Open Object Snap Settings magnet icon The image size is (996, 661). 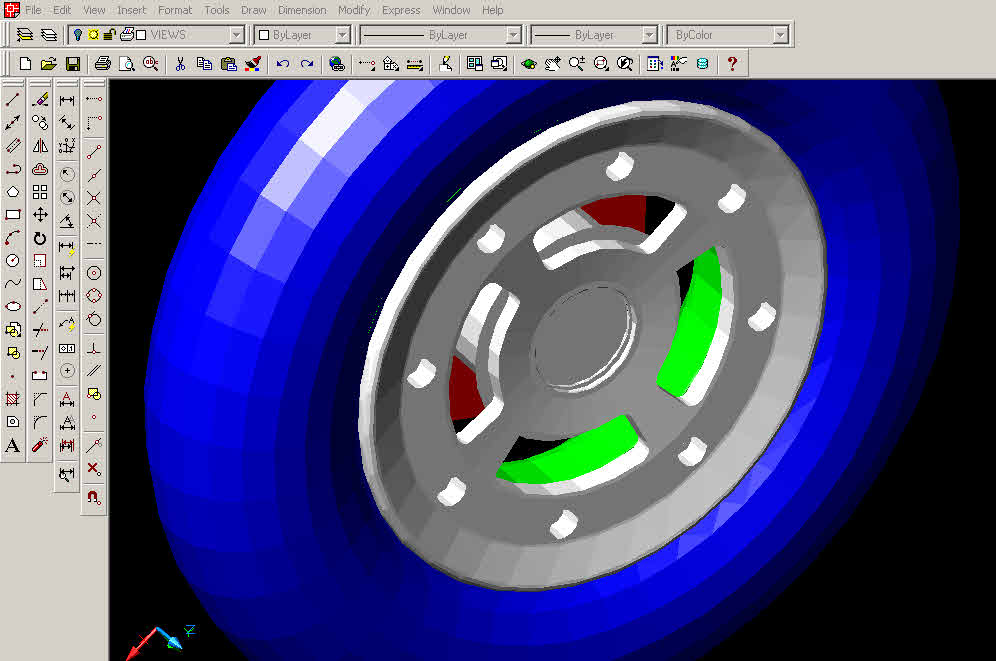pos(94,497)
